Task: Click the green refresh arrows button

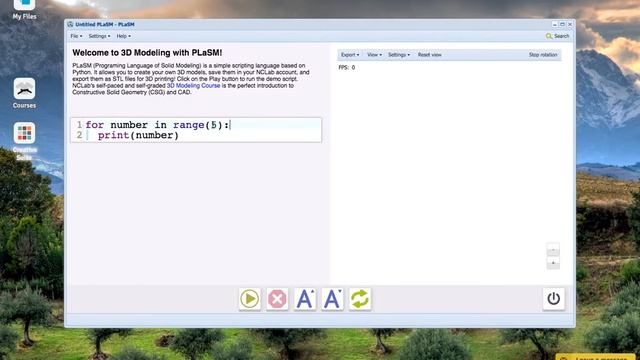Action: click(360, 299)
